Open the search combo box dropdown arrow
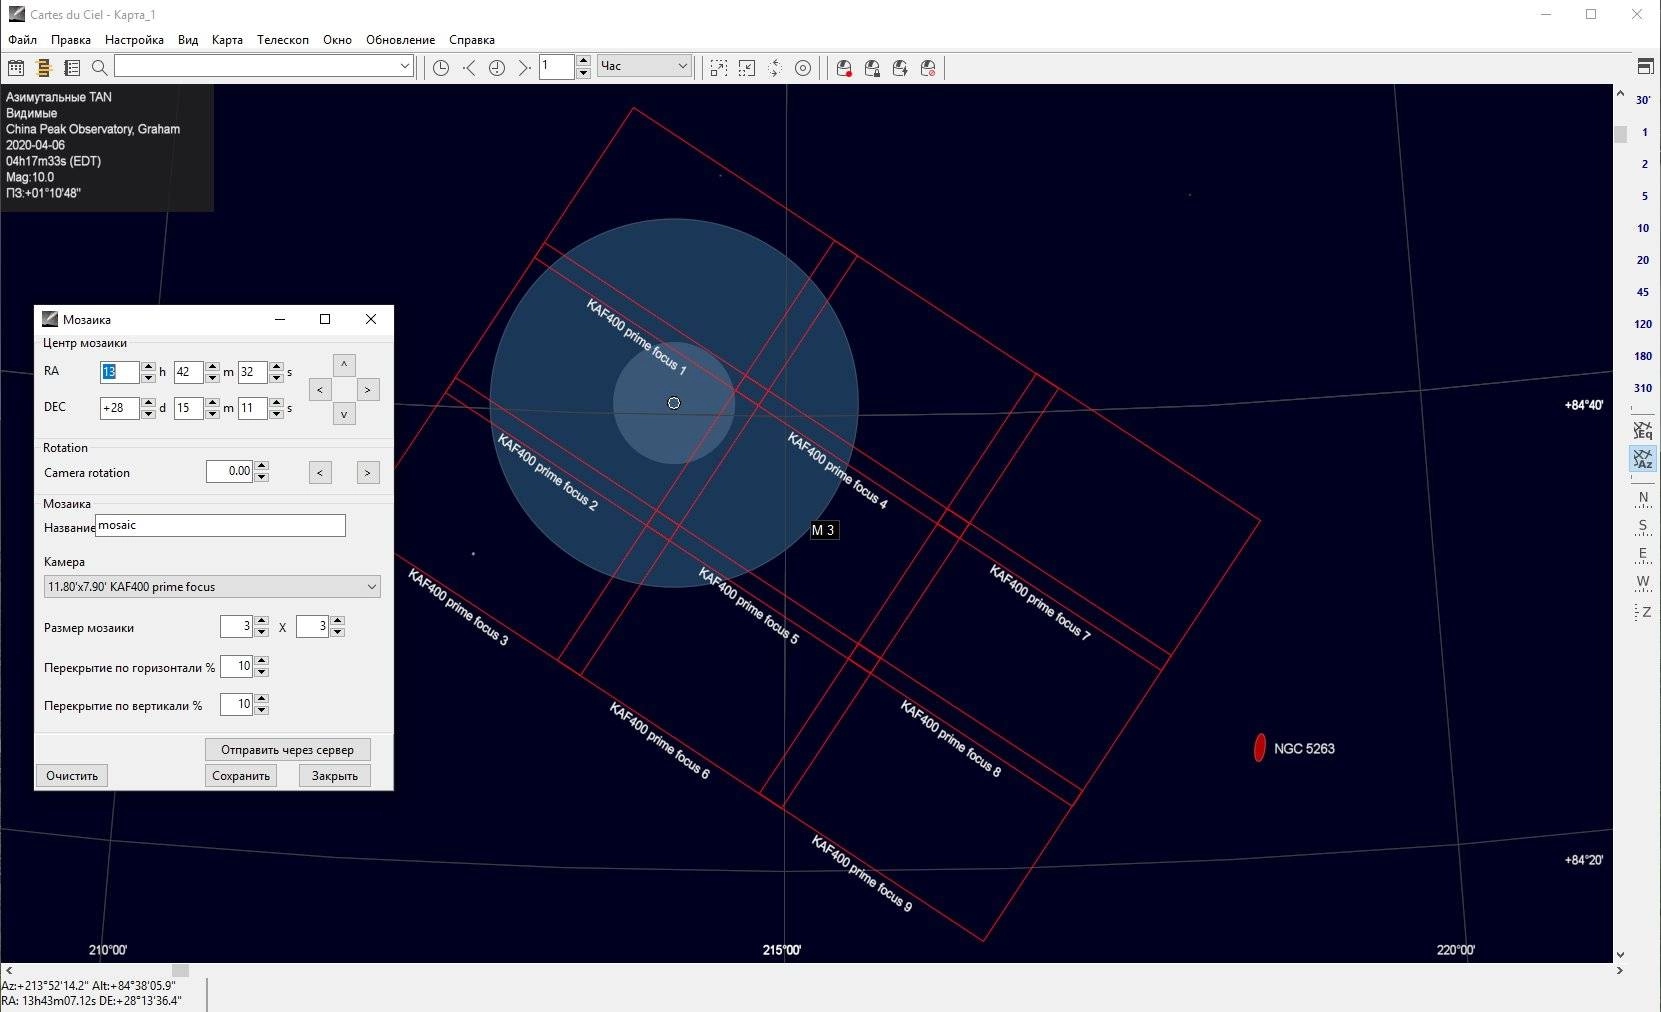This screenshot has width=1661, height=1012. [x=405, y=66]
